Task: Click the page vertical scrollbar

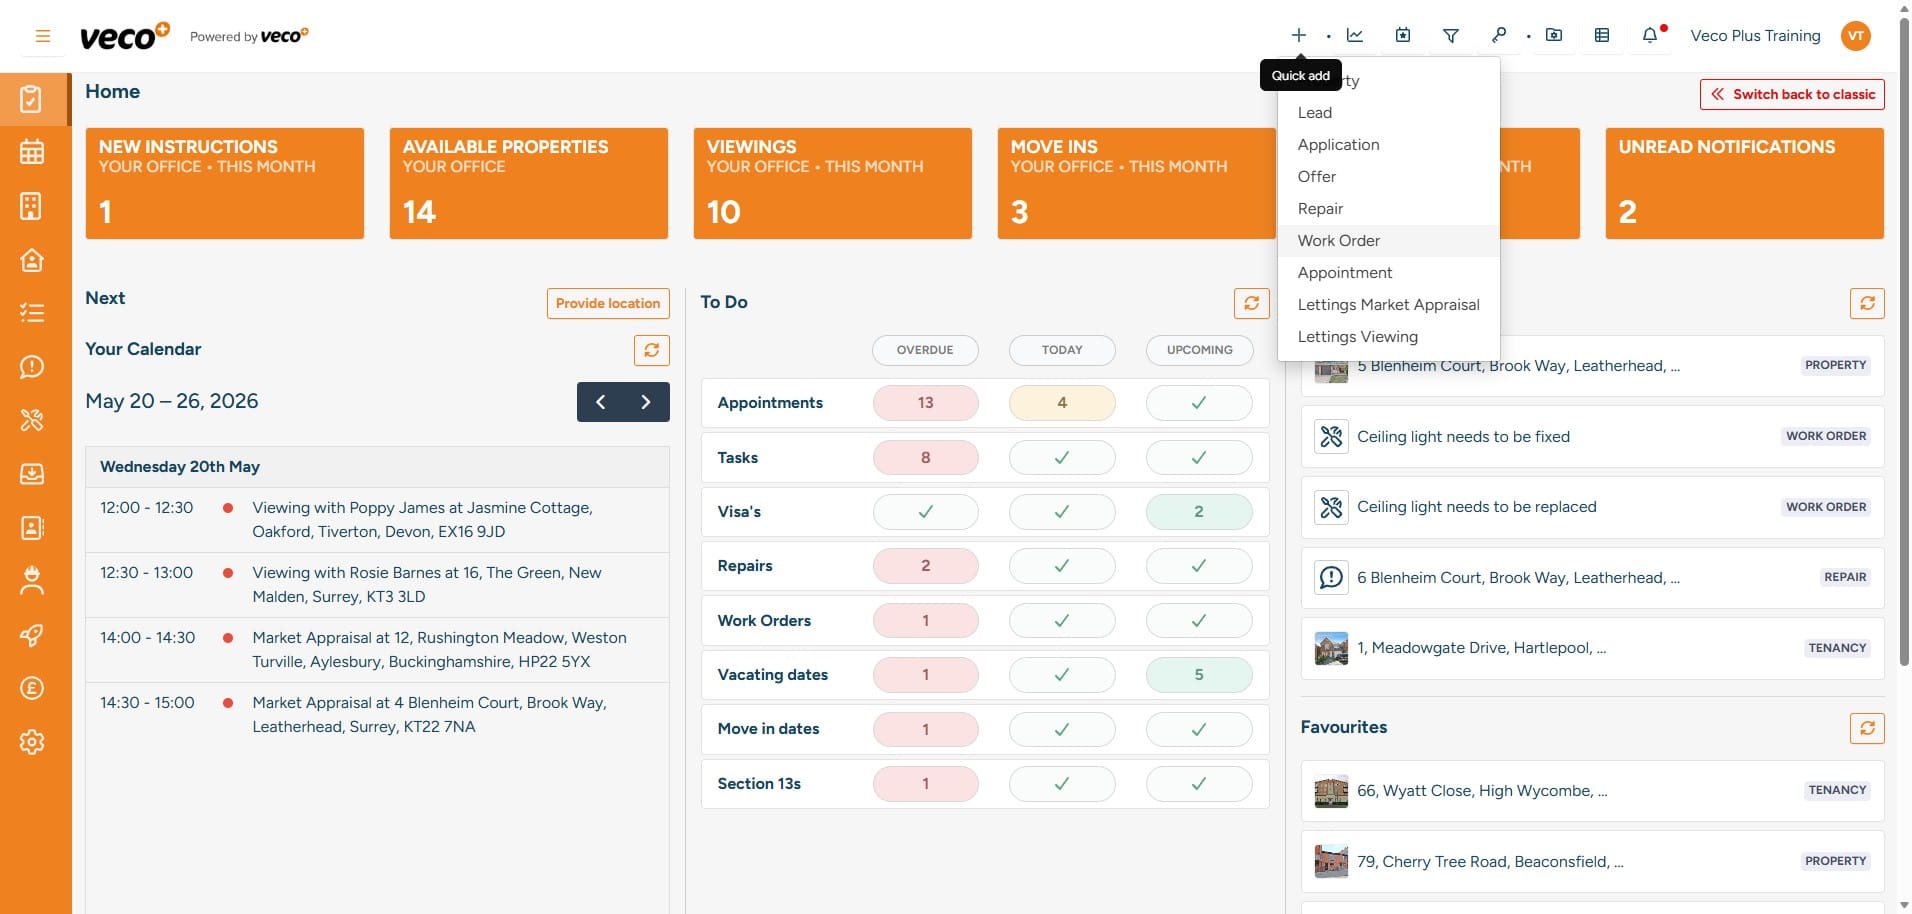Action: click(x=1903, y=340)
